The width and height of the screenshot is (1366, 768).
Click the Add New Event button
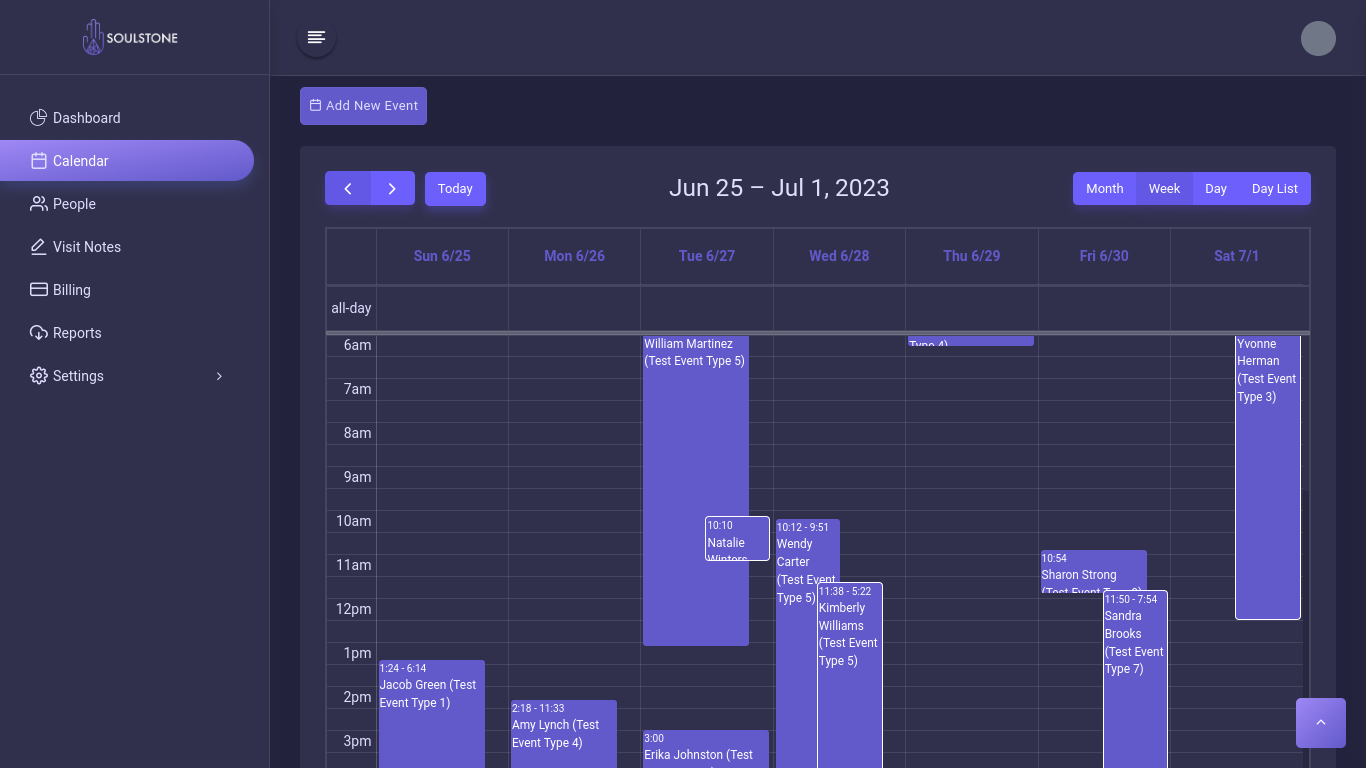363,105
